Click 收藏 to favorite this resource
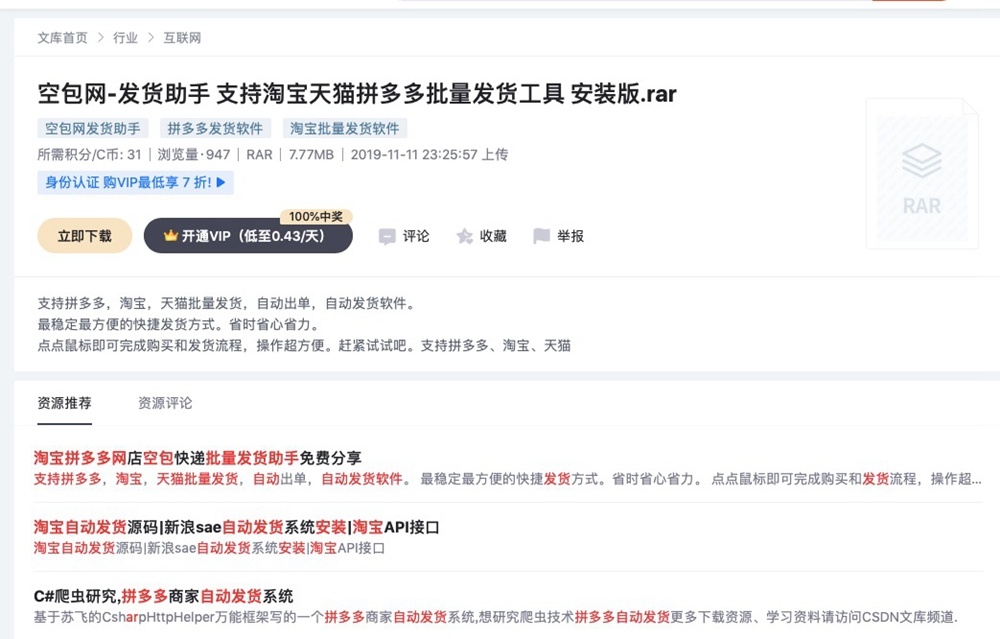This screenshot has height=639, width=1000. (x=493, y=237)
